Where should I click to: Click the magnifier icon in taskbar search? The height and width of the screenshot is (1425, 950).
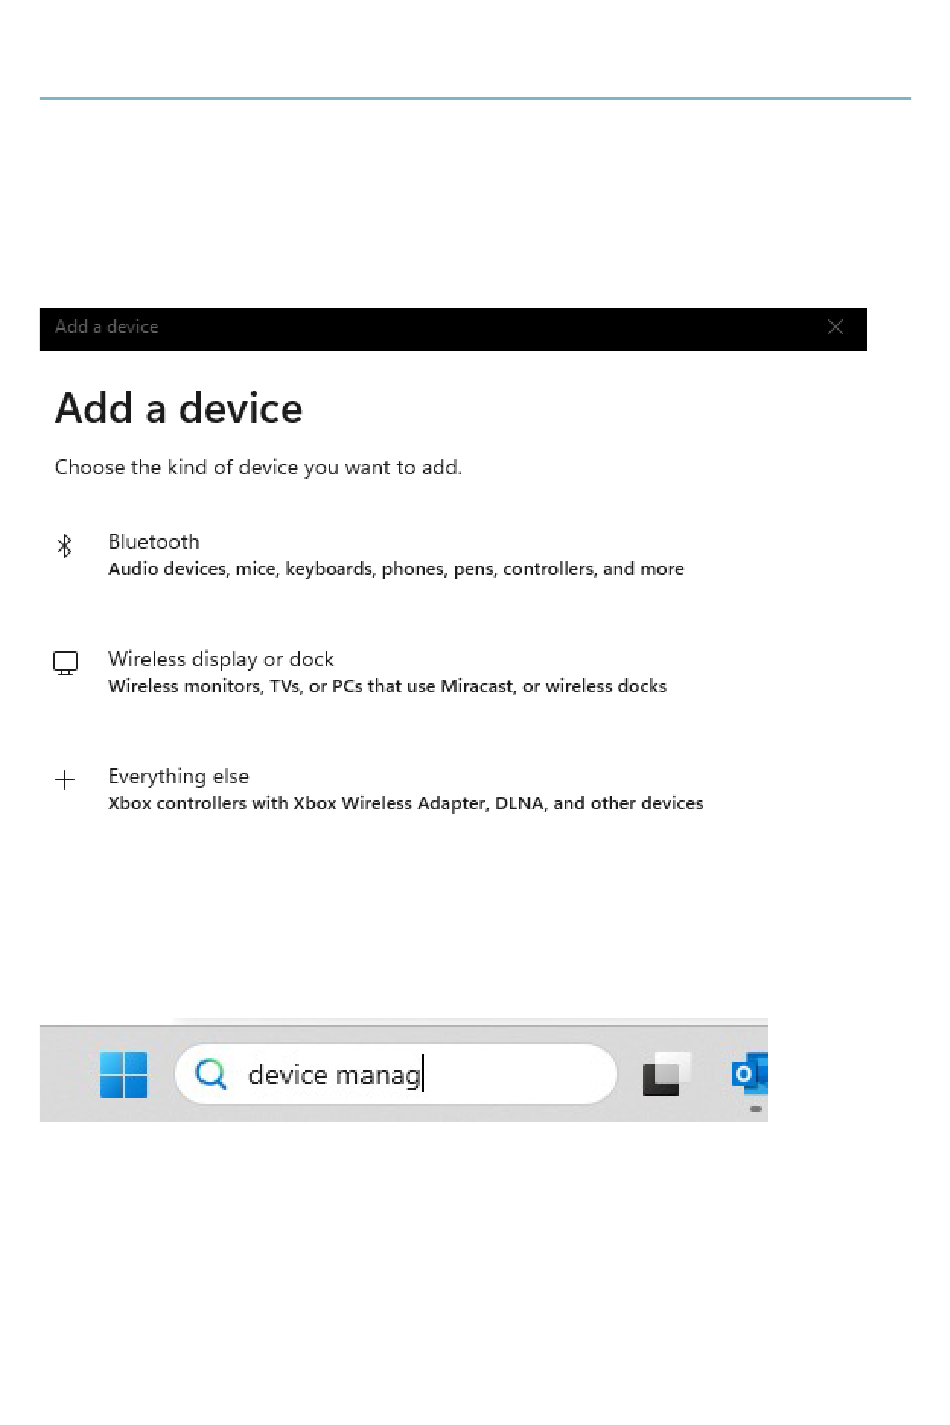pos(211,1074)
